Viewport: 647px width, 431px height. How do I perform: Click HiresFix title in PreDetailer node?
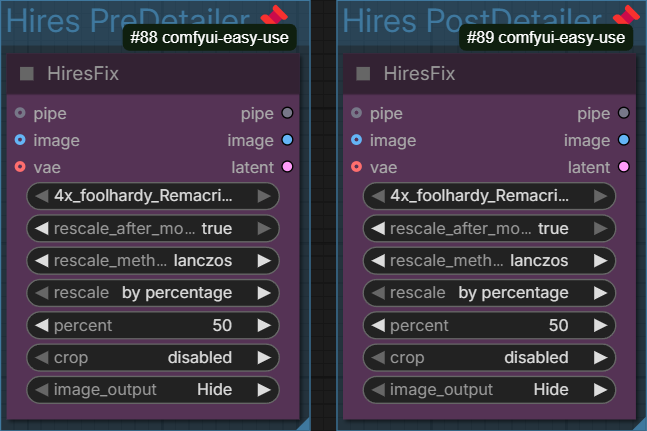[83, 74]
